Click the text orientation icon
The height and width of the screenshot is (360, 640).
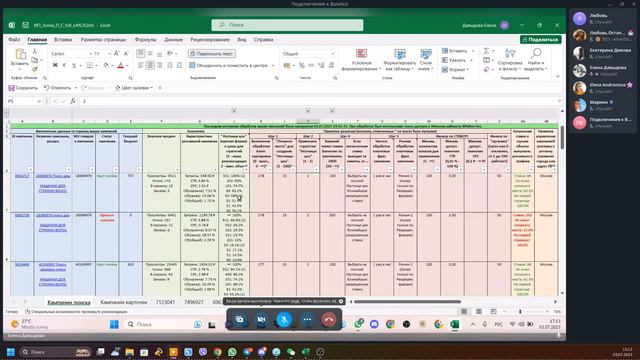click(x=170, y=53)
